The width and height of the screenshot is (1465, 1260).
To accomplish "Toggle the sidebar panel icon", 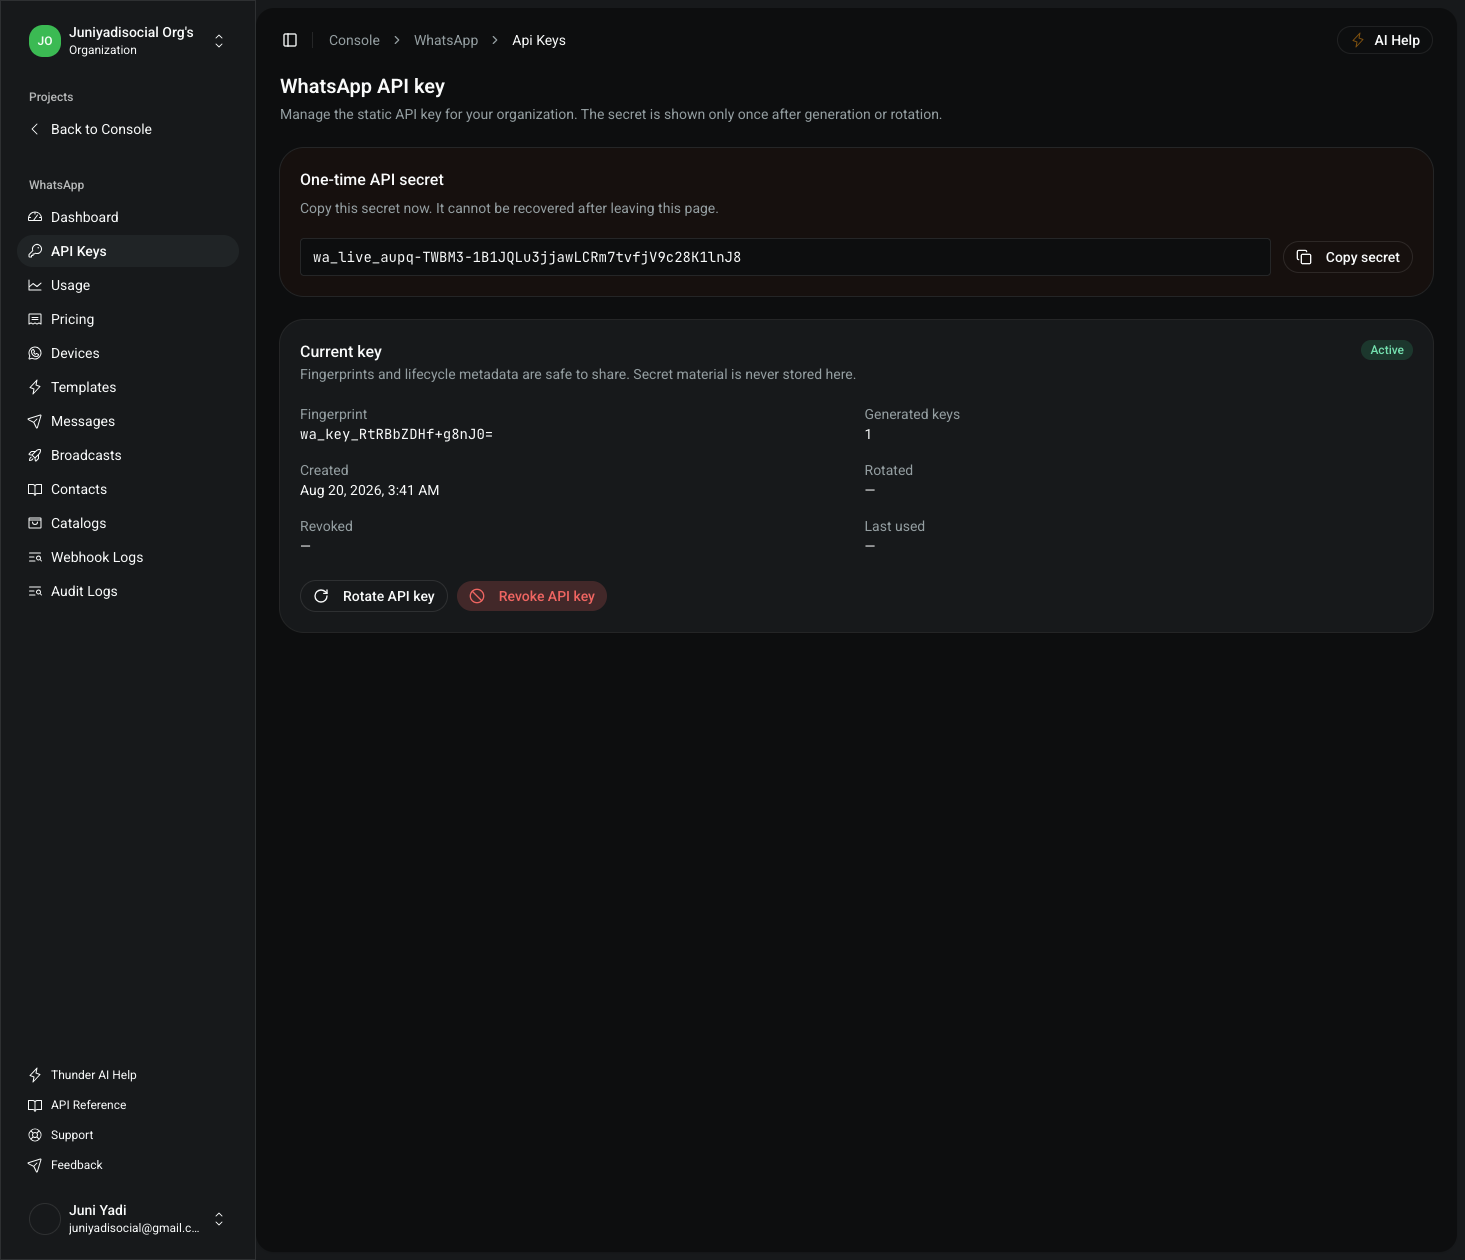I will 290,40.
